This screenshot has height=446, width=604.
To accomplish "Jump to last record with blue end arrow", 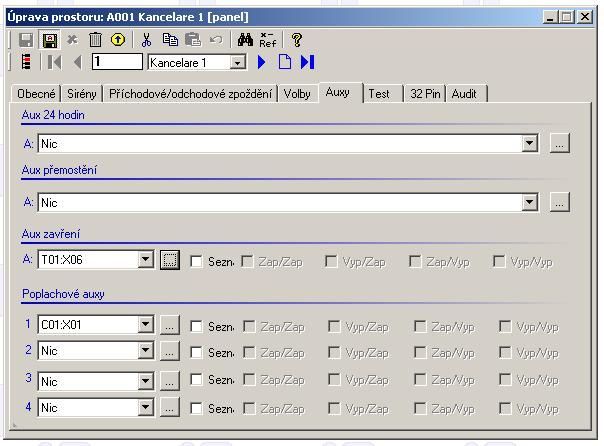I will pos(307,62).
